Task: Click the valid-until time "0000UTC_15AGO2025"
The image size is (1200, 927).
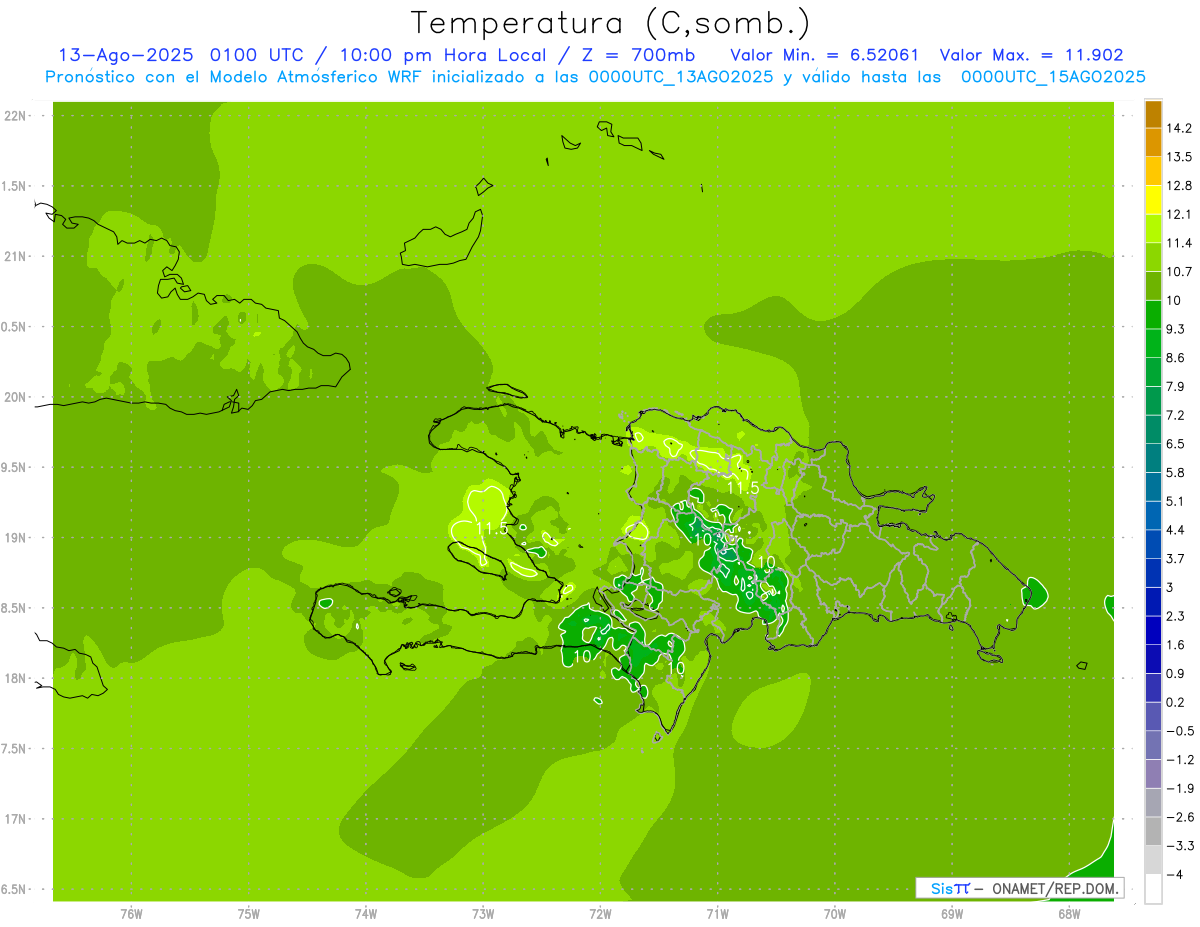Action: click(1053, 77)
